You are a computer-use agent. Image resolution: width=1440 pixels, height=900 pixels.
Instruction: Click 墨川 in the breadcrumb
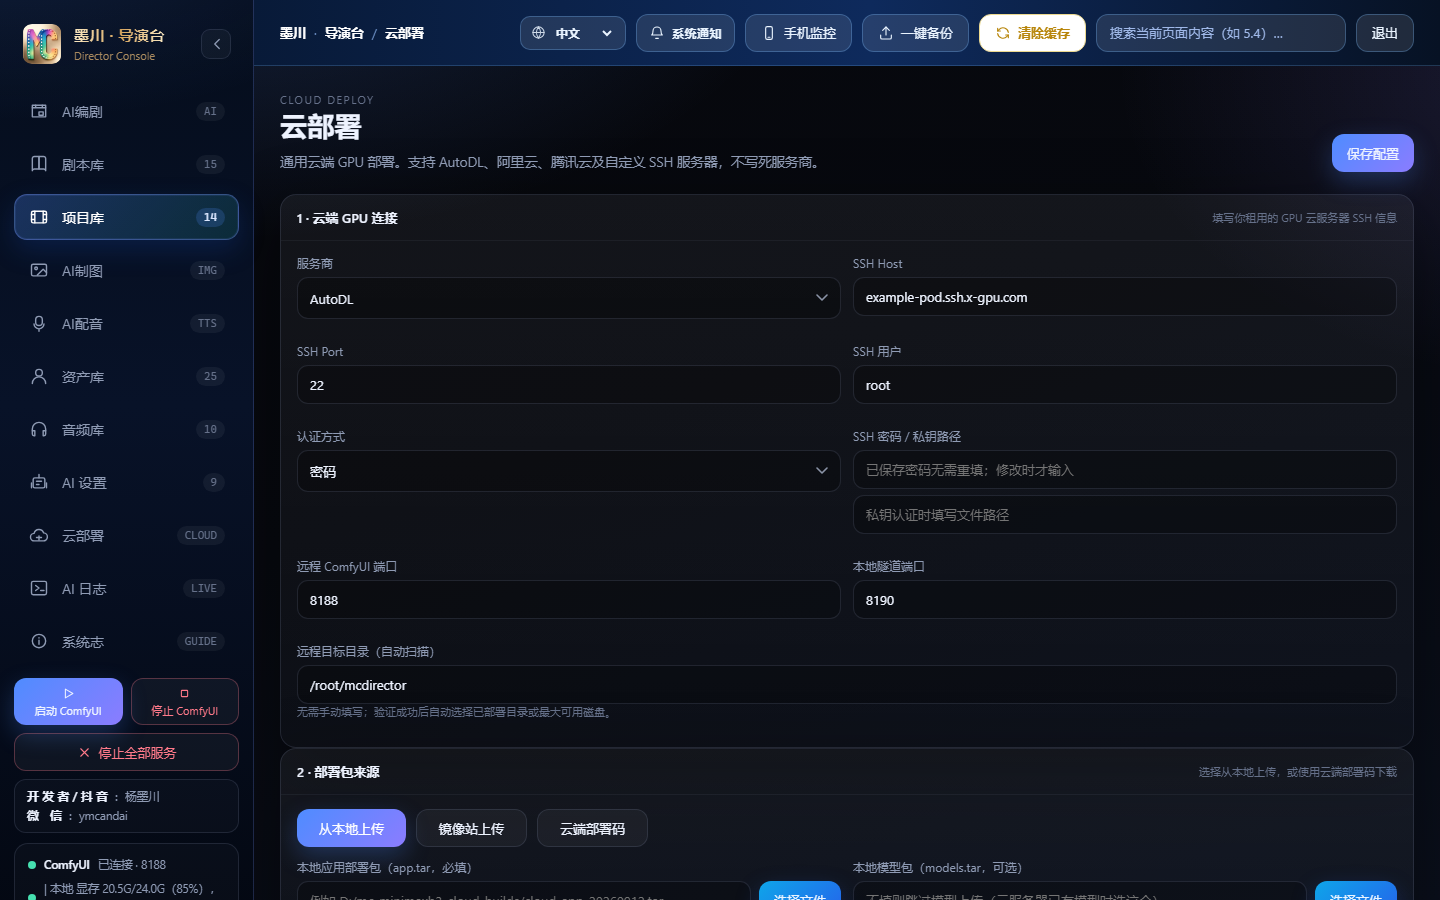click(293, 33)
